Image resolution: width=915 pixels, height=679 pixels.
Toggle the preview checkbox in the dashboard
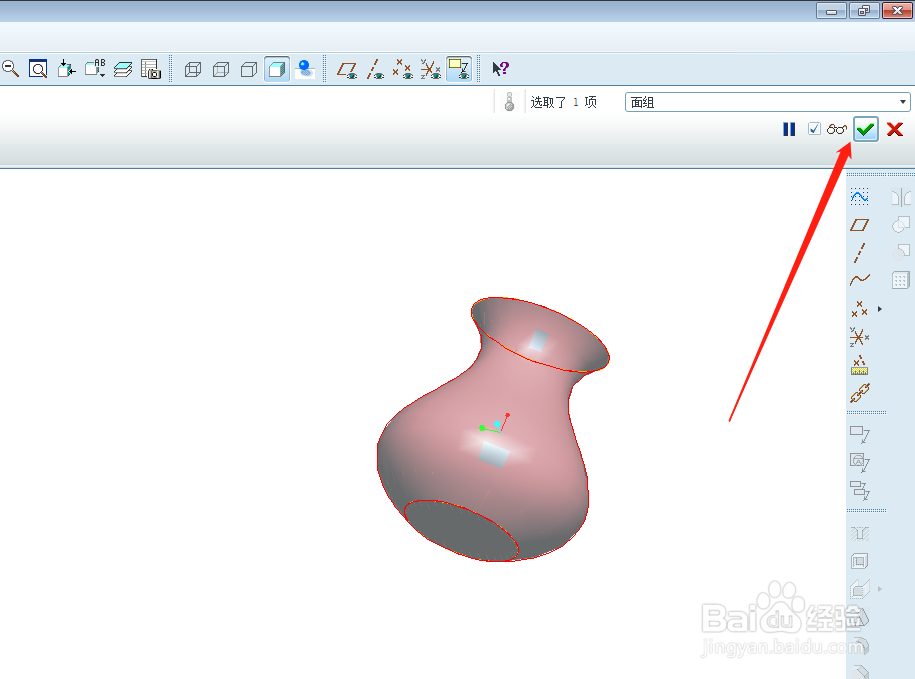tap(814, 128)
